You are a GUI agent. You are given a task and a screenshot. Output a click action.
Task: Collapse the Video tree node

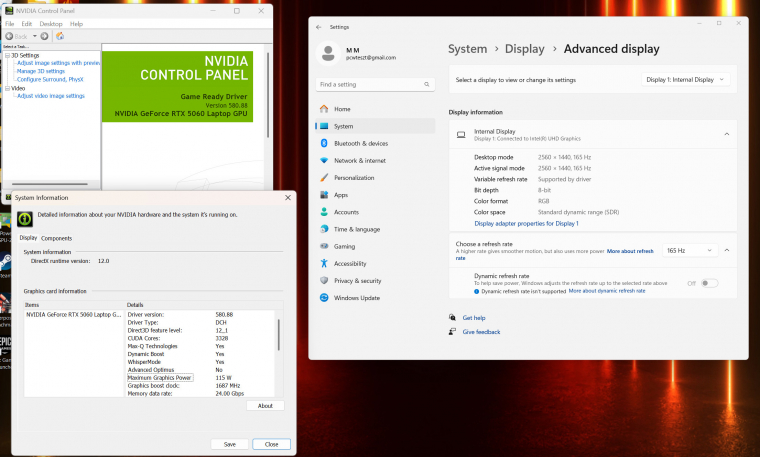(x=7, y=89)
